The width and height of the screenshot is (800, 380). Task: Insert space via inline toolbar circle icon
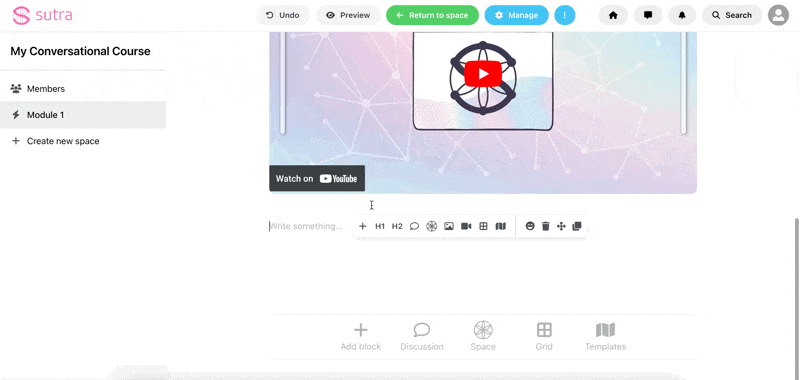tap(432, 226)
